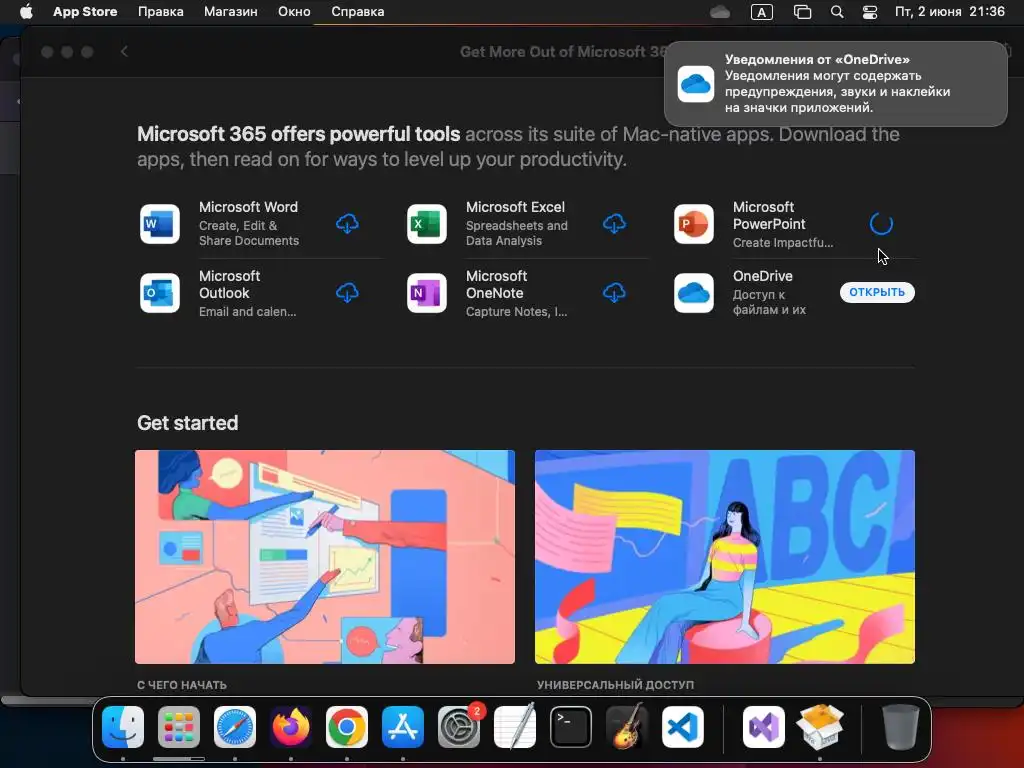
Task: Open Terminal from the Dock
Action: coord(571,727)
